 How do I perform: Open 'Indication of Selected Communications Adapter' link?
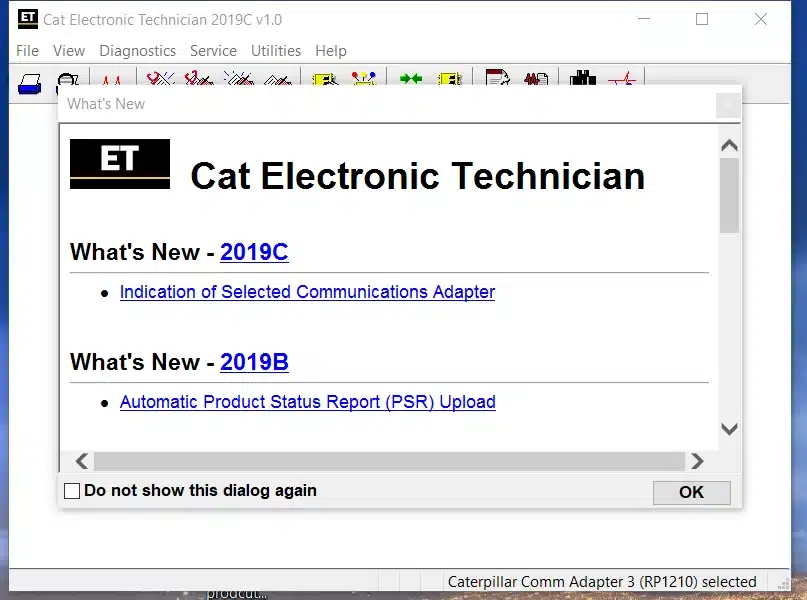click(x=307, y=292)
